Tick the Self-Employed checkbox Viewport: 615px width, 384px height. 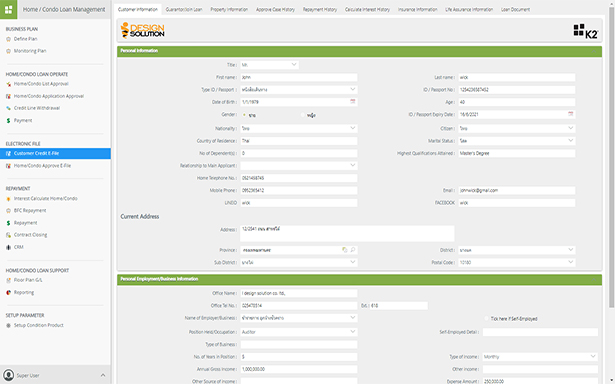point(487,318)
